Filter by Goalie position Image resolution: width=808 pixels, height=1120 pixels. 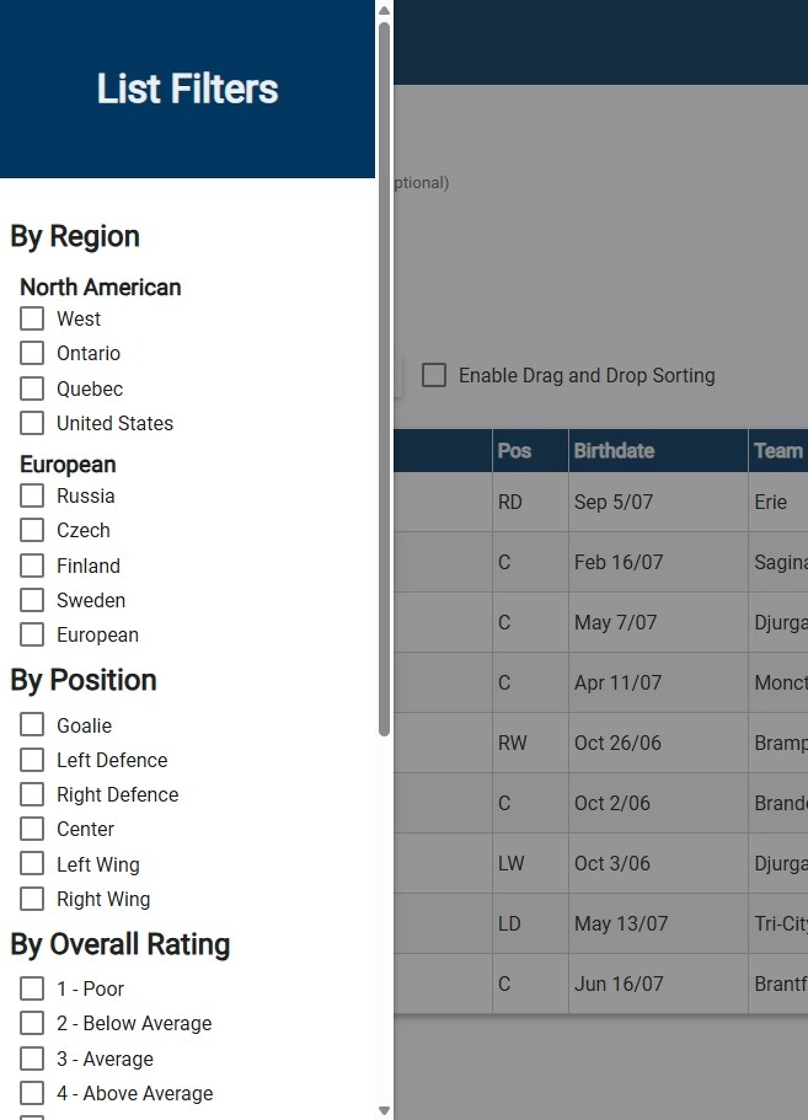point(31,725)
